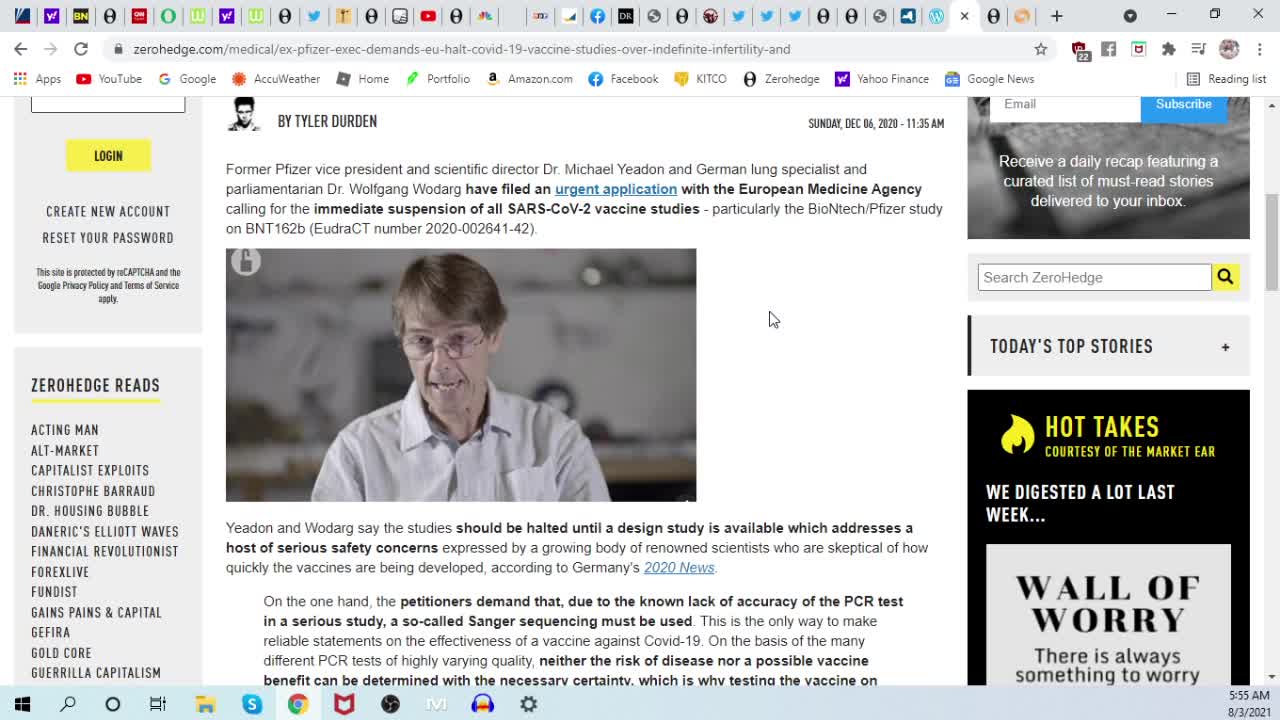The width and height of the screenshot is (1280, 720).
Task: Open the Chrome extensions puzzle icon
Action: (1168, 49)
